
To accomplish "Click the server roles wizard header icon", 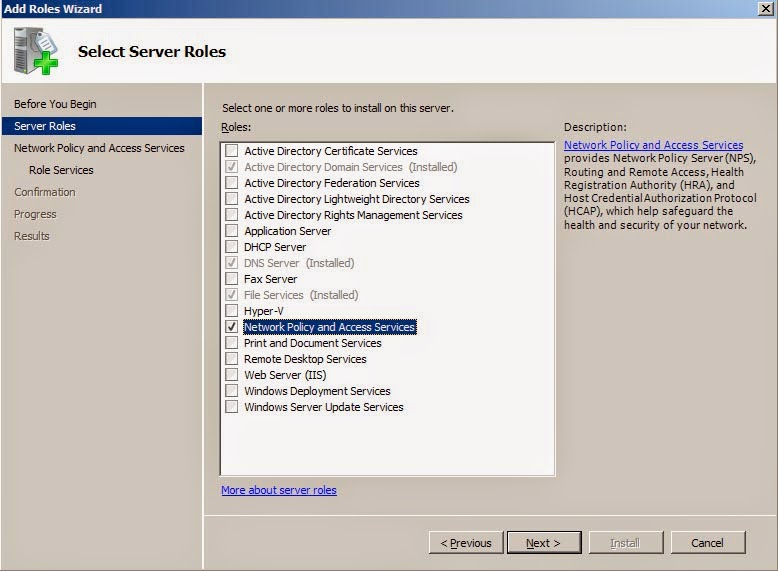I will pyautogui.click(x=36, y=51).
